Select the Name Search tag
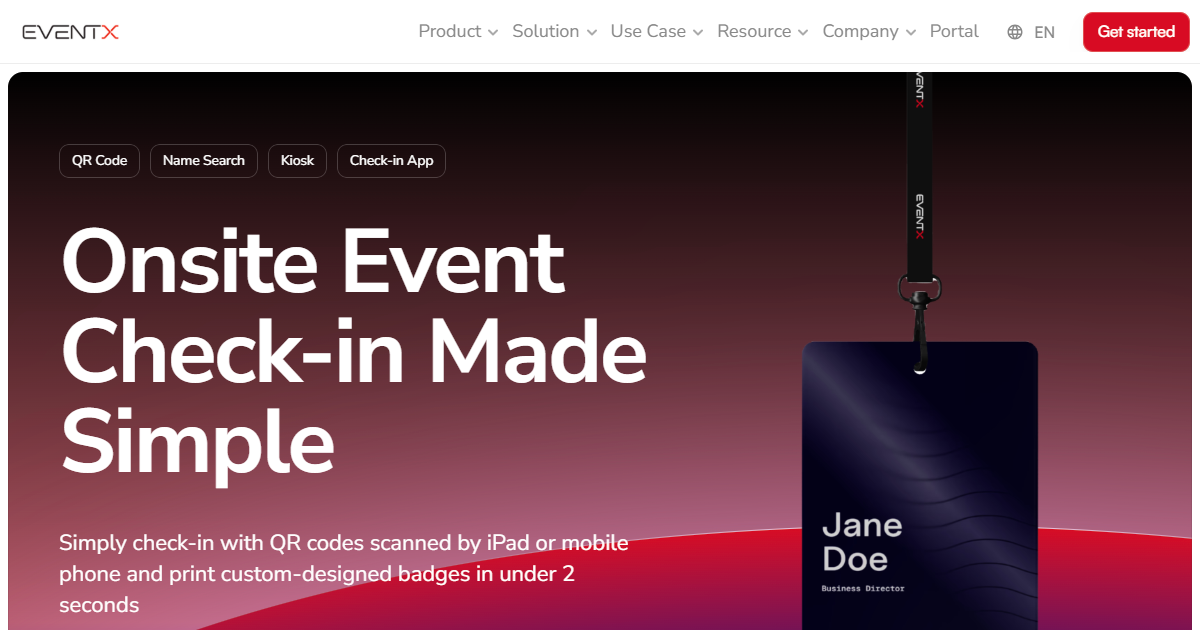 click(203, 160)
